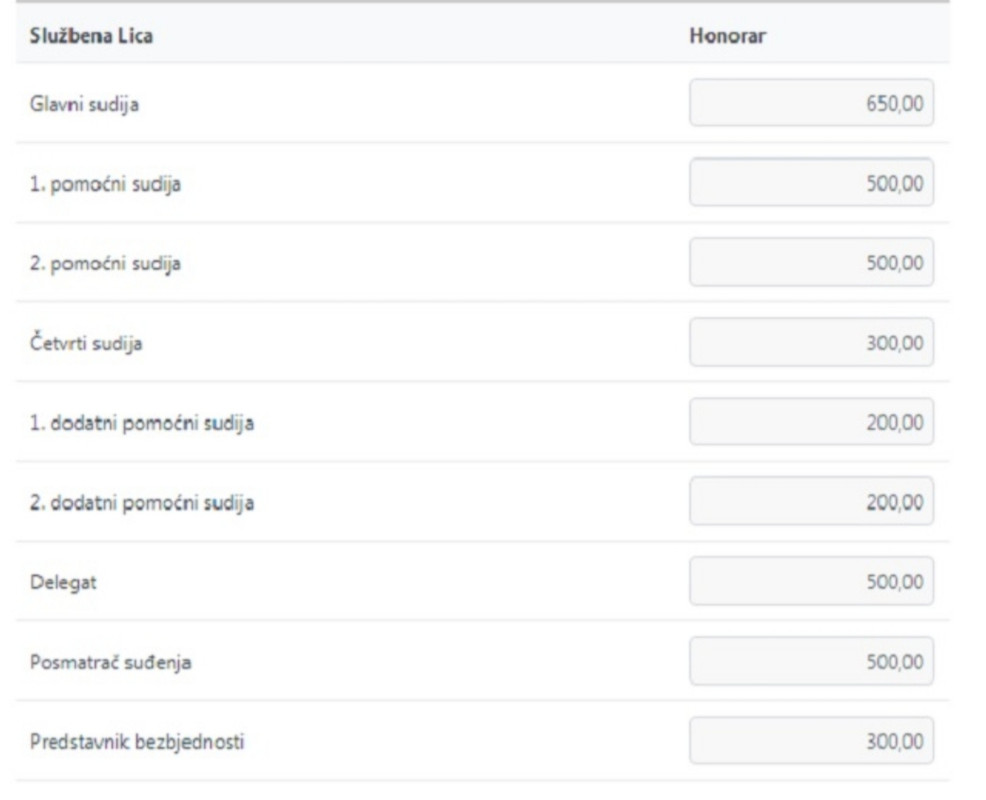
Task: Click the Posmatrač suđenja label
Action: (111, 662)
